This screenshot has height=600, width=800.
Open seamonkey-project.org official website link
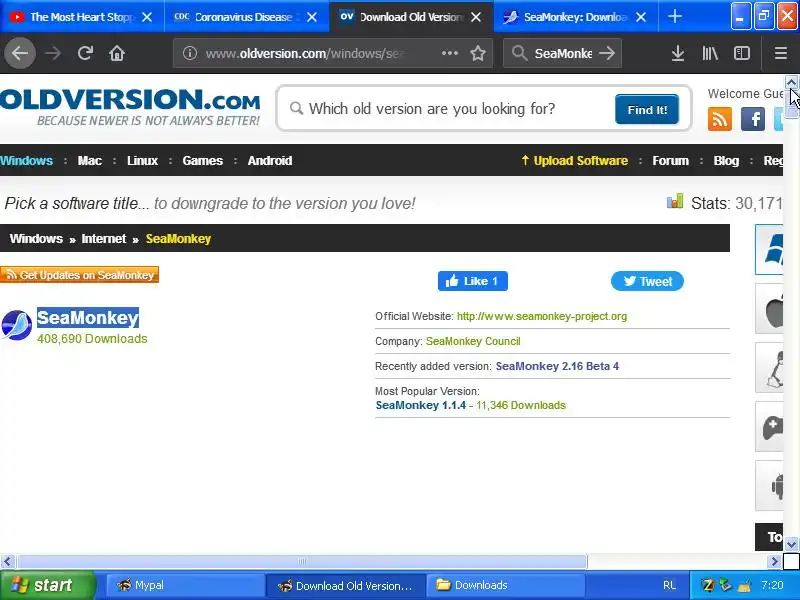click(x=542, y=316)
